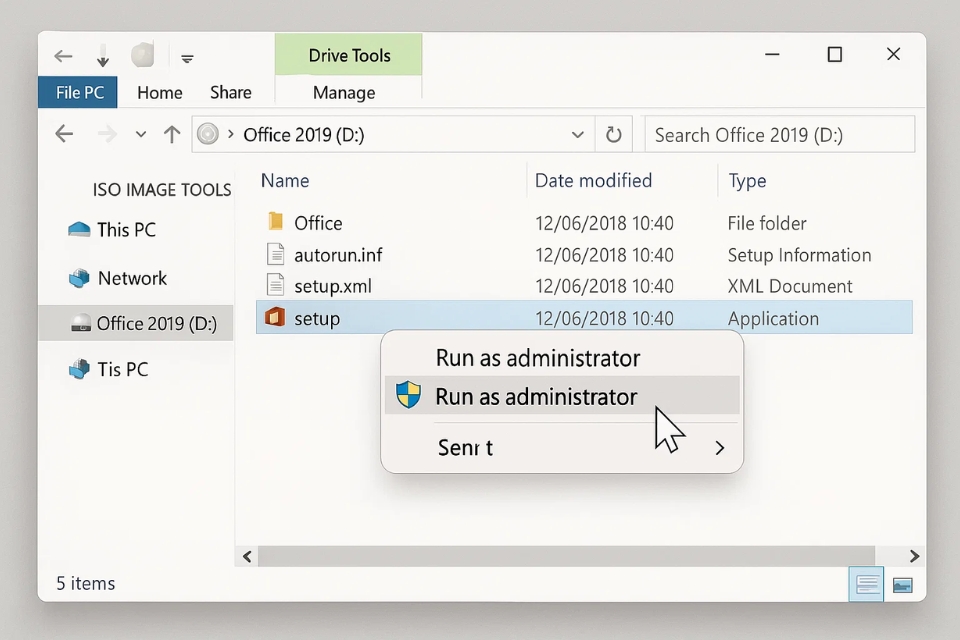
Task: Open the Senr t submenu entry
Action: [561, 448]
